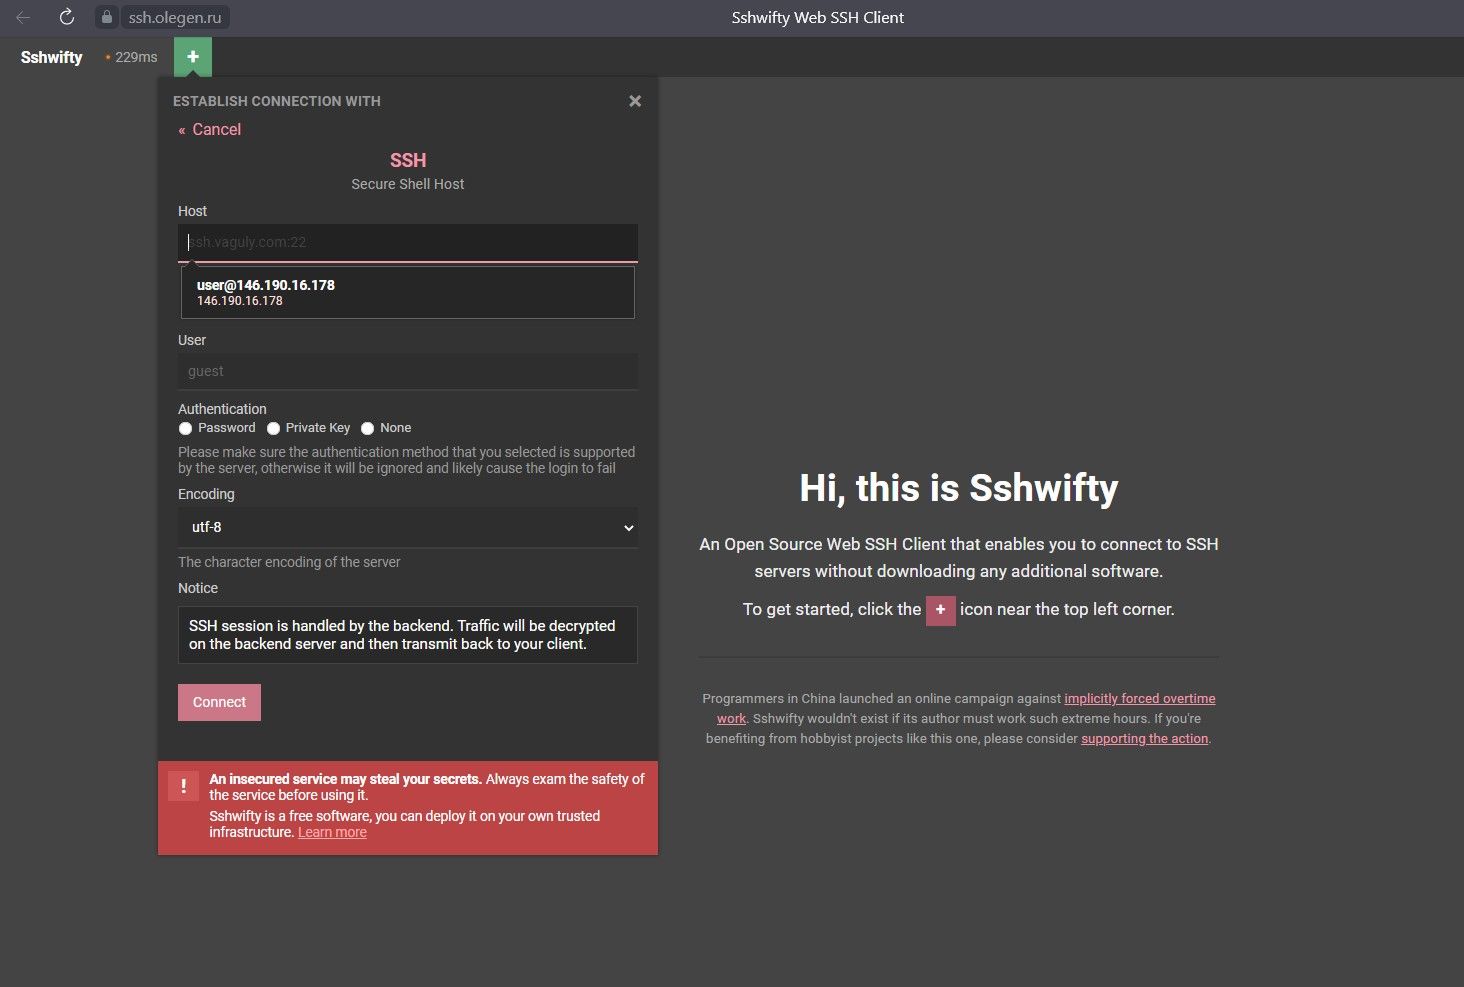Image resolution: width=1464 pixels, height=987 pixels.
Task: Reload the page with the refresh icon
Action: pyautogui.click(x=67, y=17)
